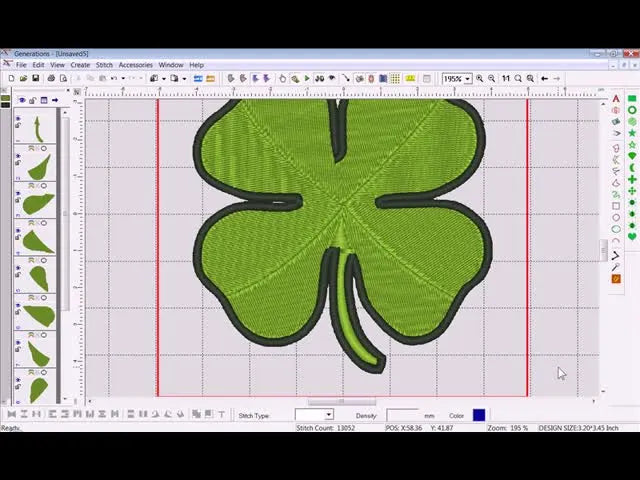This screenshot has width=640, height=480.
Task: Expand the paste options dropdown arrow
Action: point(184,78)
